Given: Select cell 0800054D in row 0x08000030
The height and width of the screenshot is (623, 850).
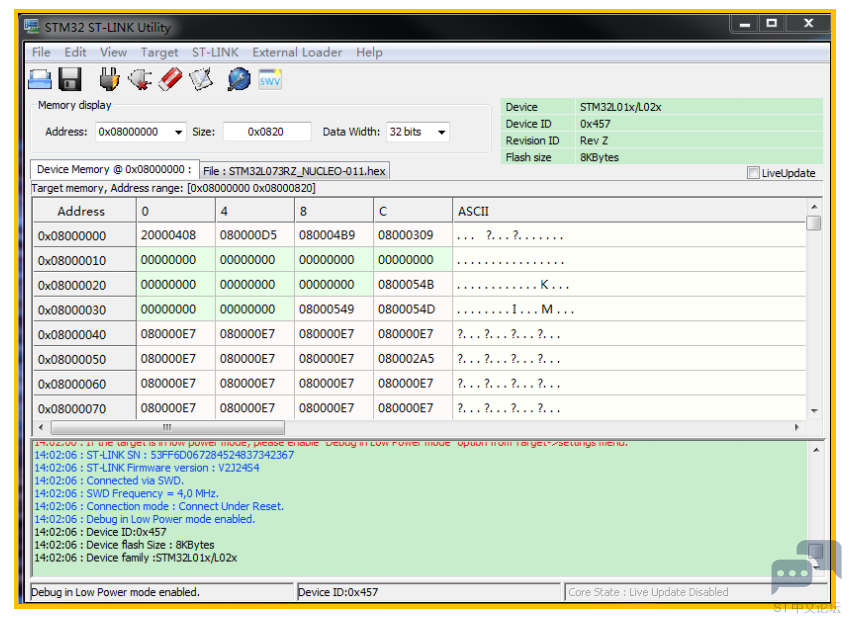Looking at the screenshot, I should click(413, 310).
